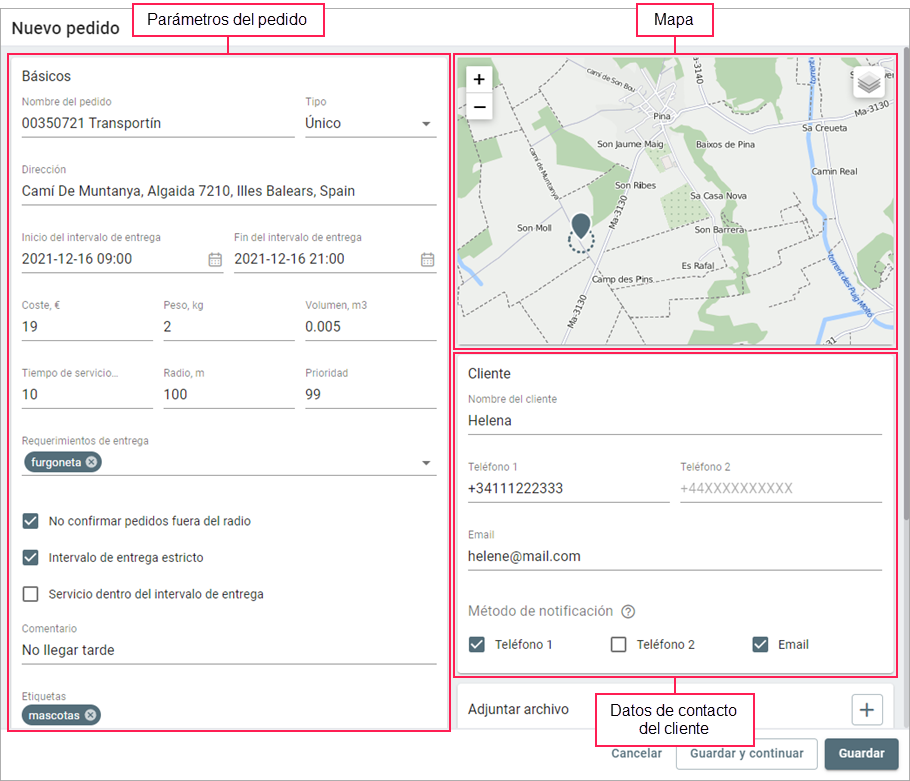Zoom out on the map
Viewport: 910px width, 781px height.
click(479, 106)
